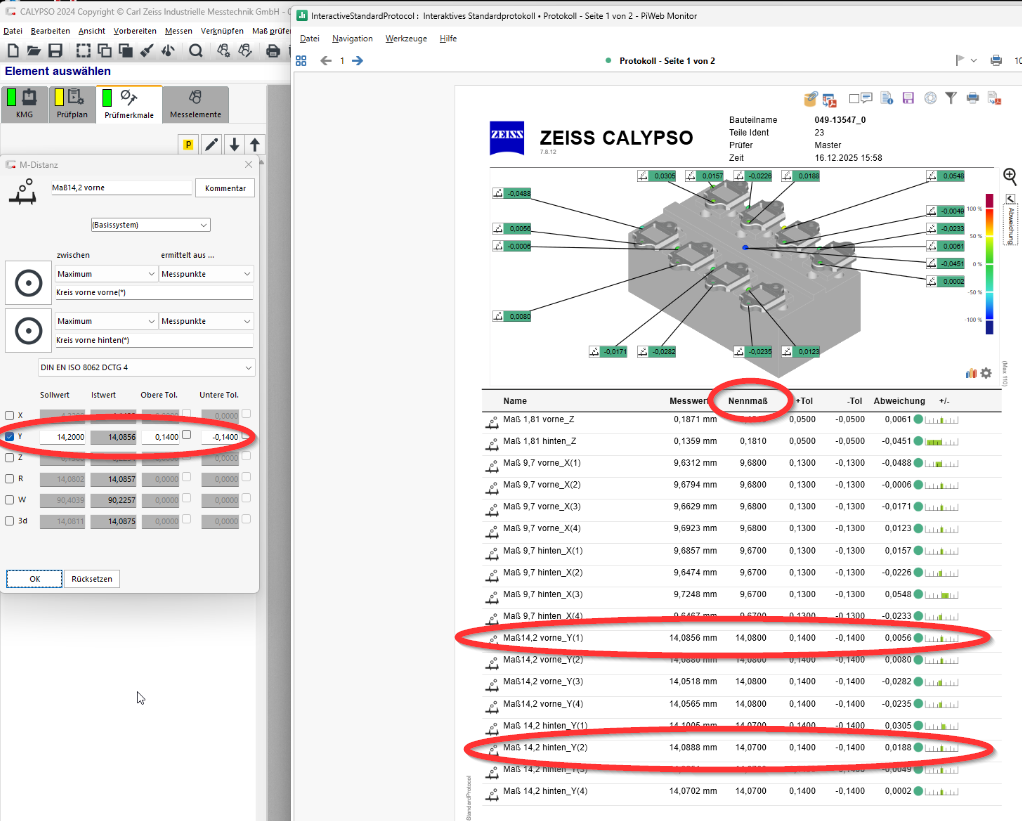Image resolution: width=1022 pixels, height=821 pixels.
Task: Click the magnifier zoom icon beside the 3D view
Action: 1009,176
